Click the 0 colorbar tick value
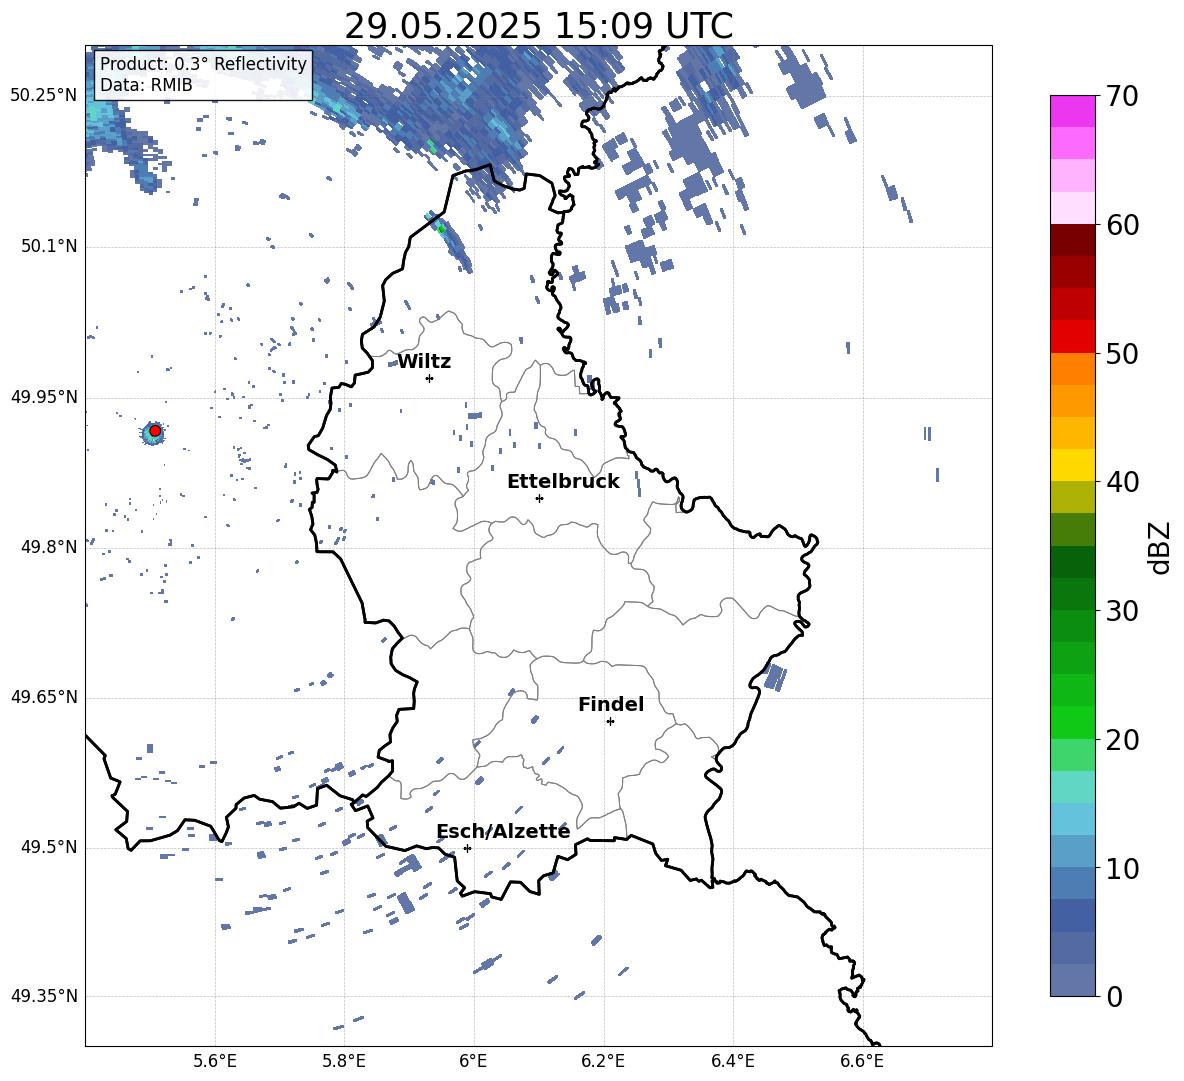 (1115, 996)
